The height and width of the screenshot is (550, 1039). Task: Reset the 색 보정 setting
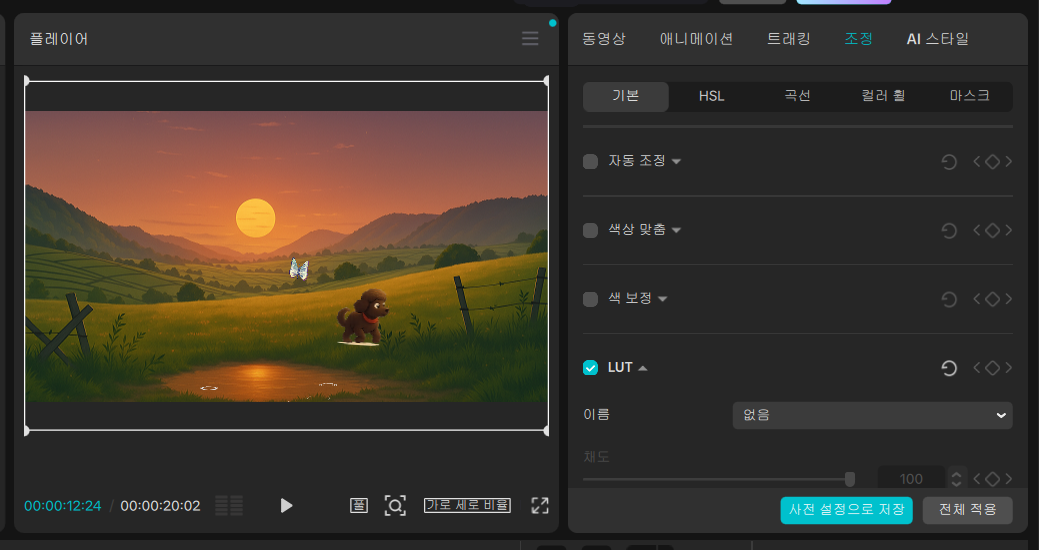coord(949,300)
